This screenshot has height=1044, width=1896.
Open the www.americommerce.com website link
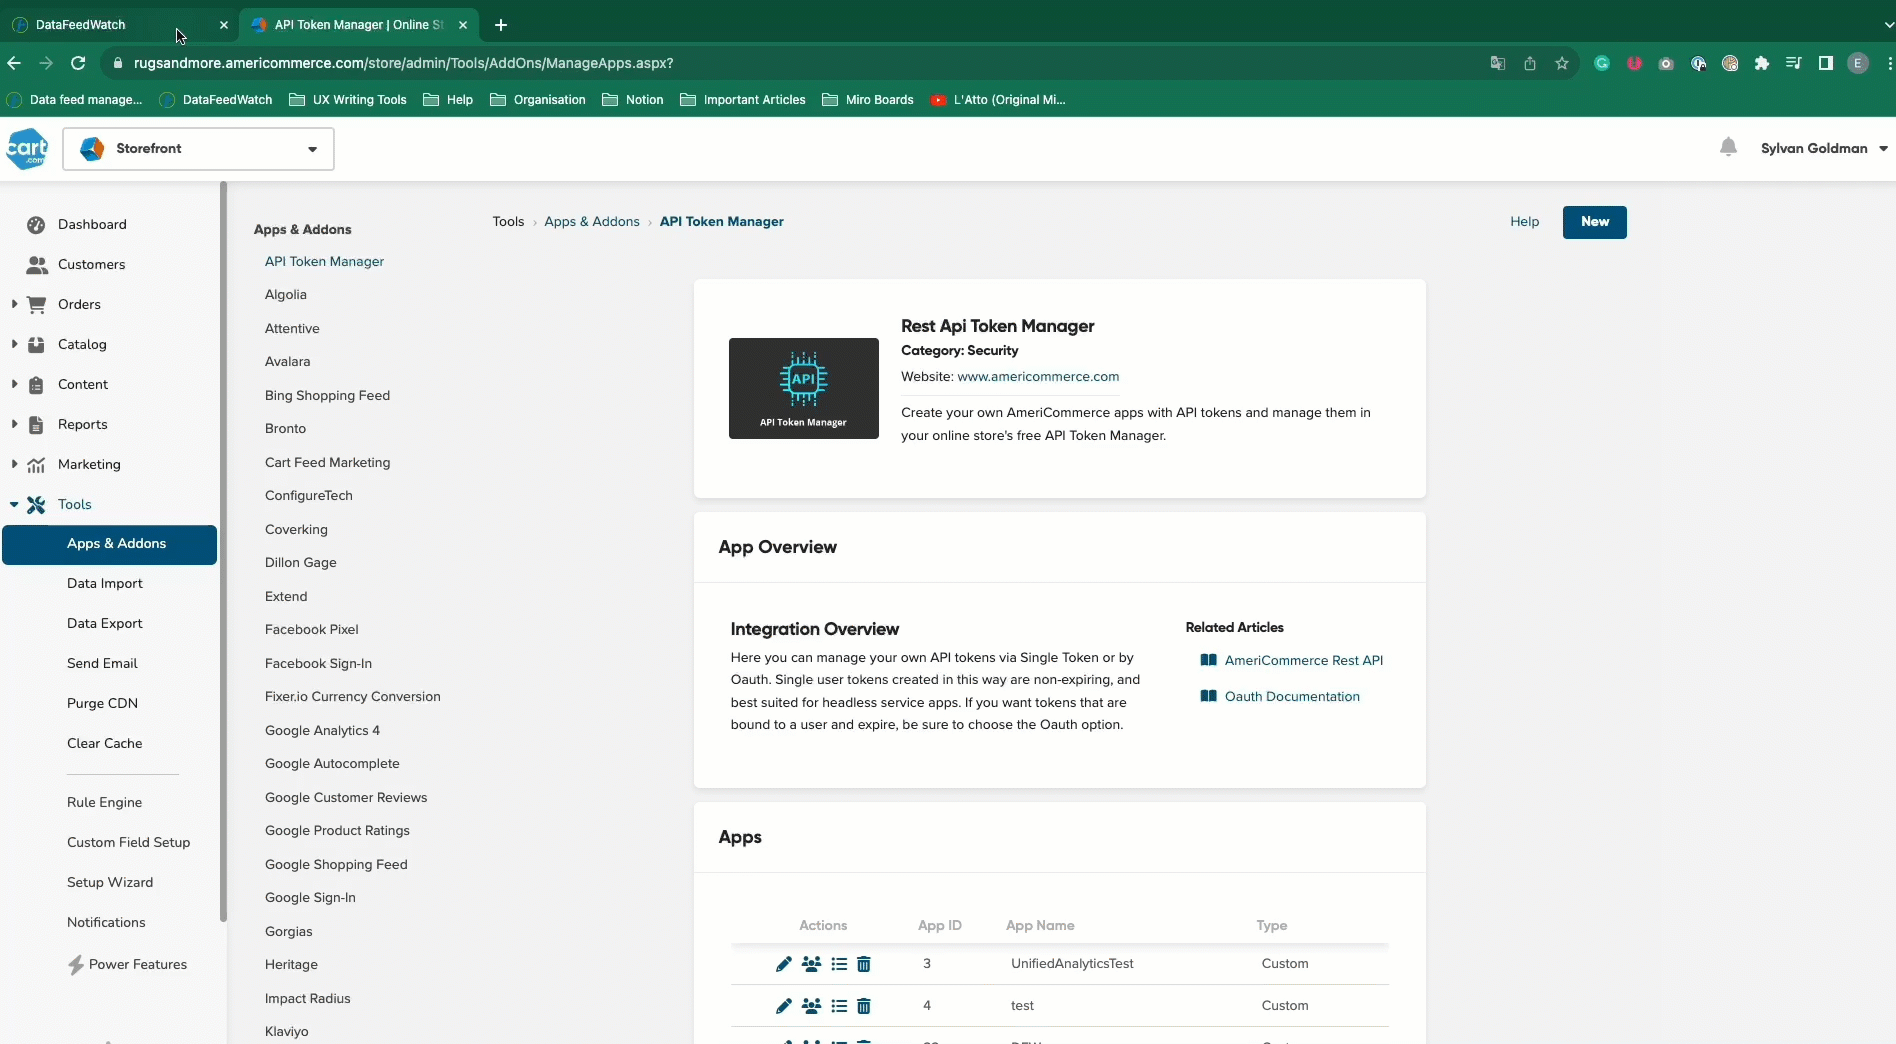(1038, 377)
